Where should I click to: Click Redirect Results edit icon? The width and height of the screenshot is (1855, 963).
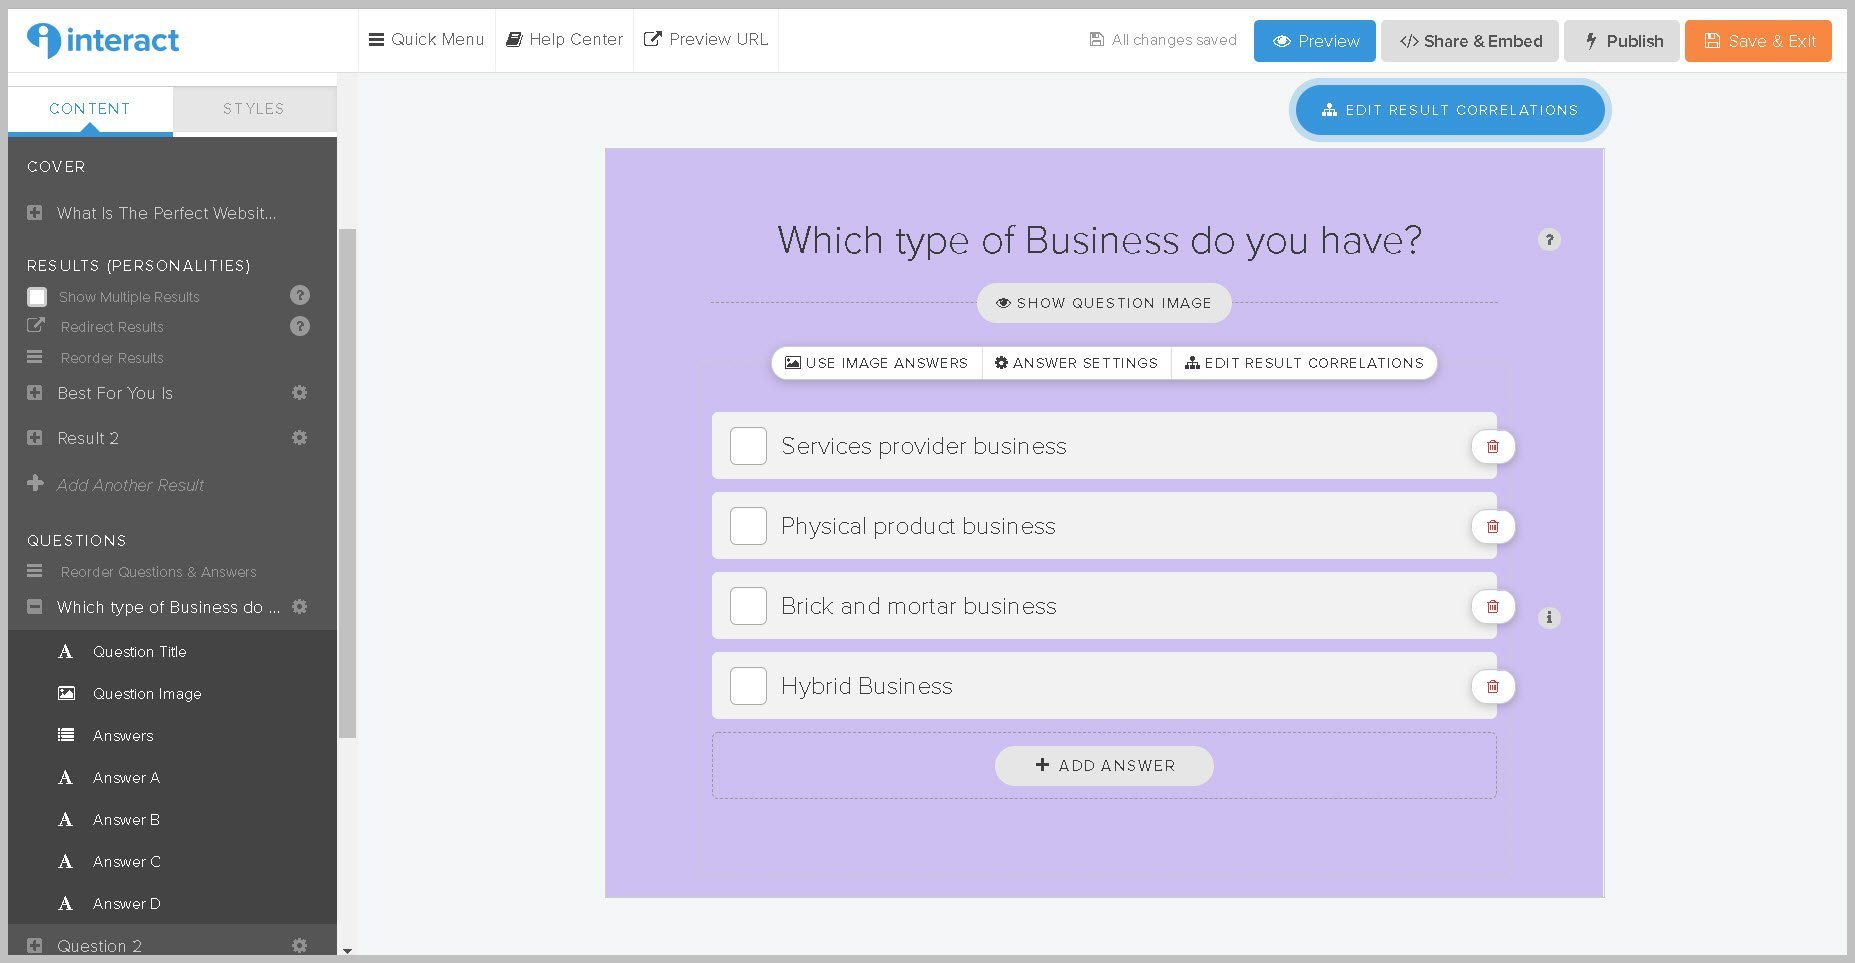(x=36, y=326)
